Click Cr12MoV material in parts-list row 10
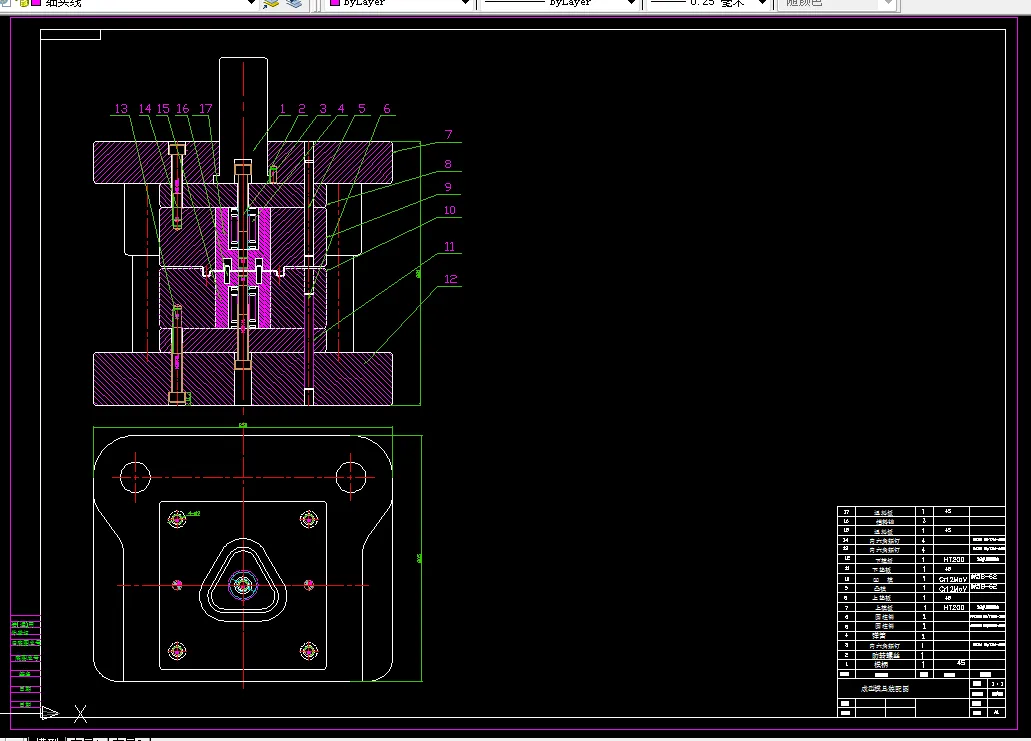 coord(953,579)
